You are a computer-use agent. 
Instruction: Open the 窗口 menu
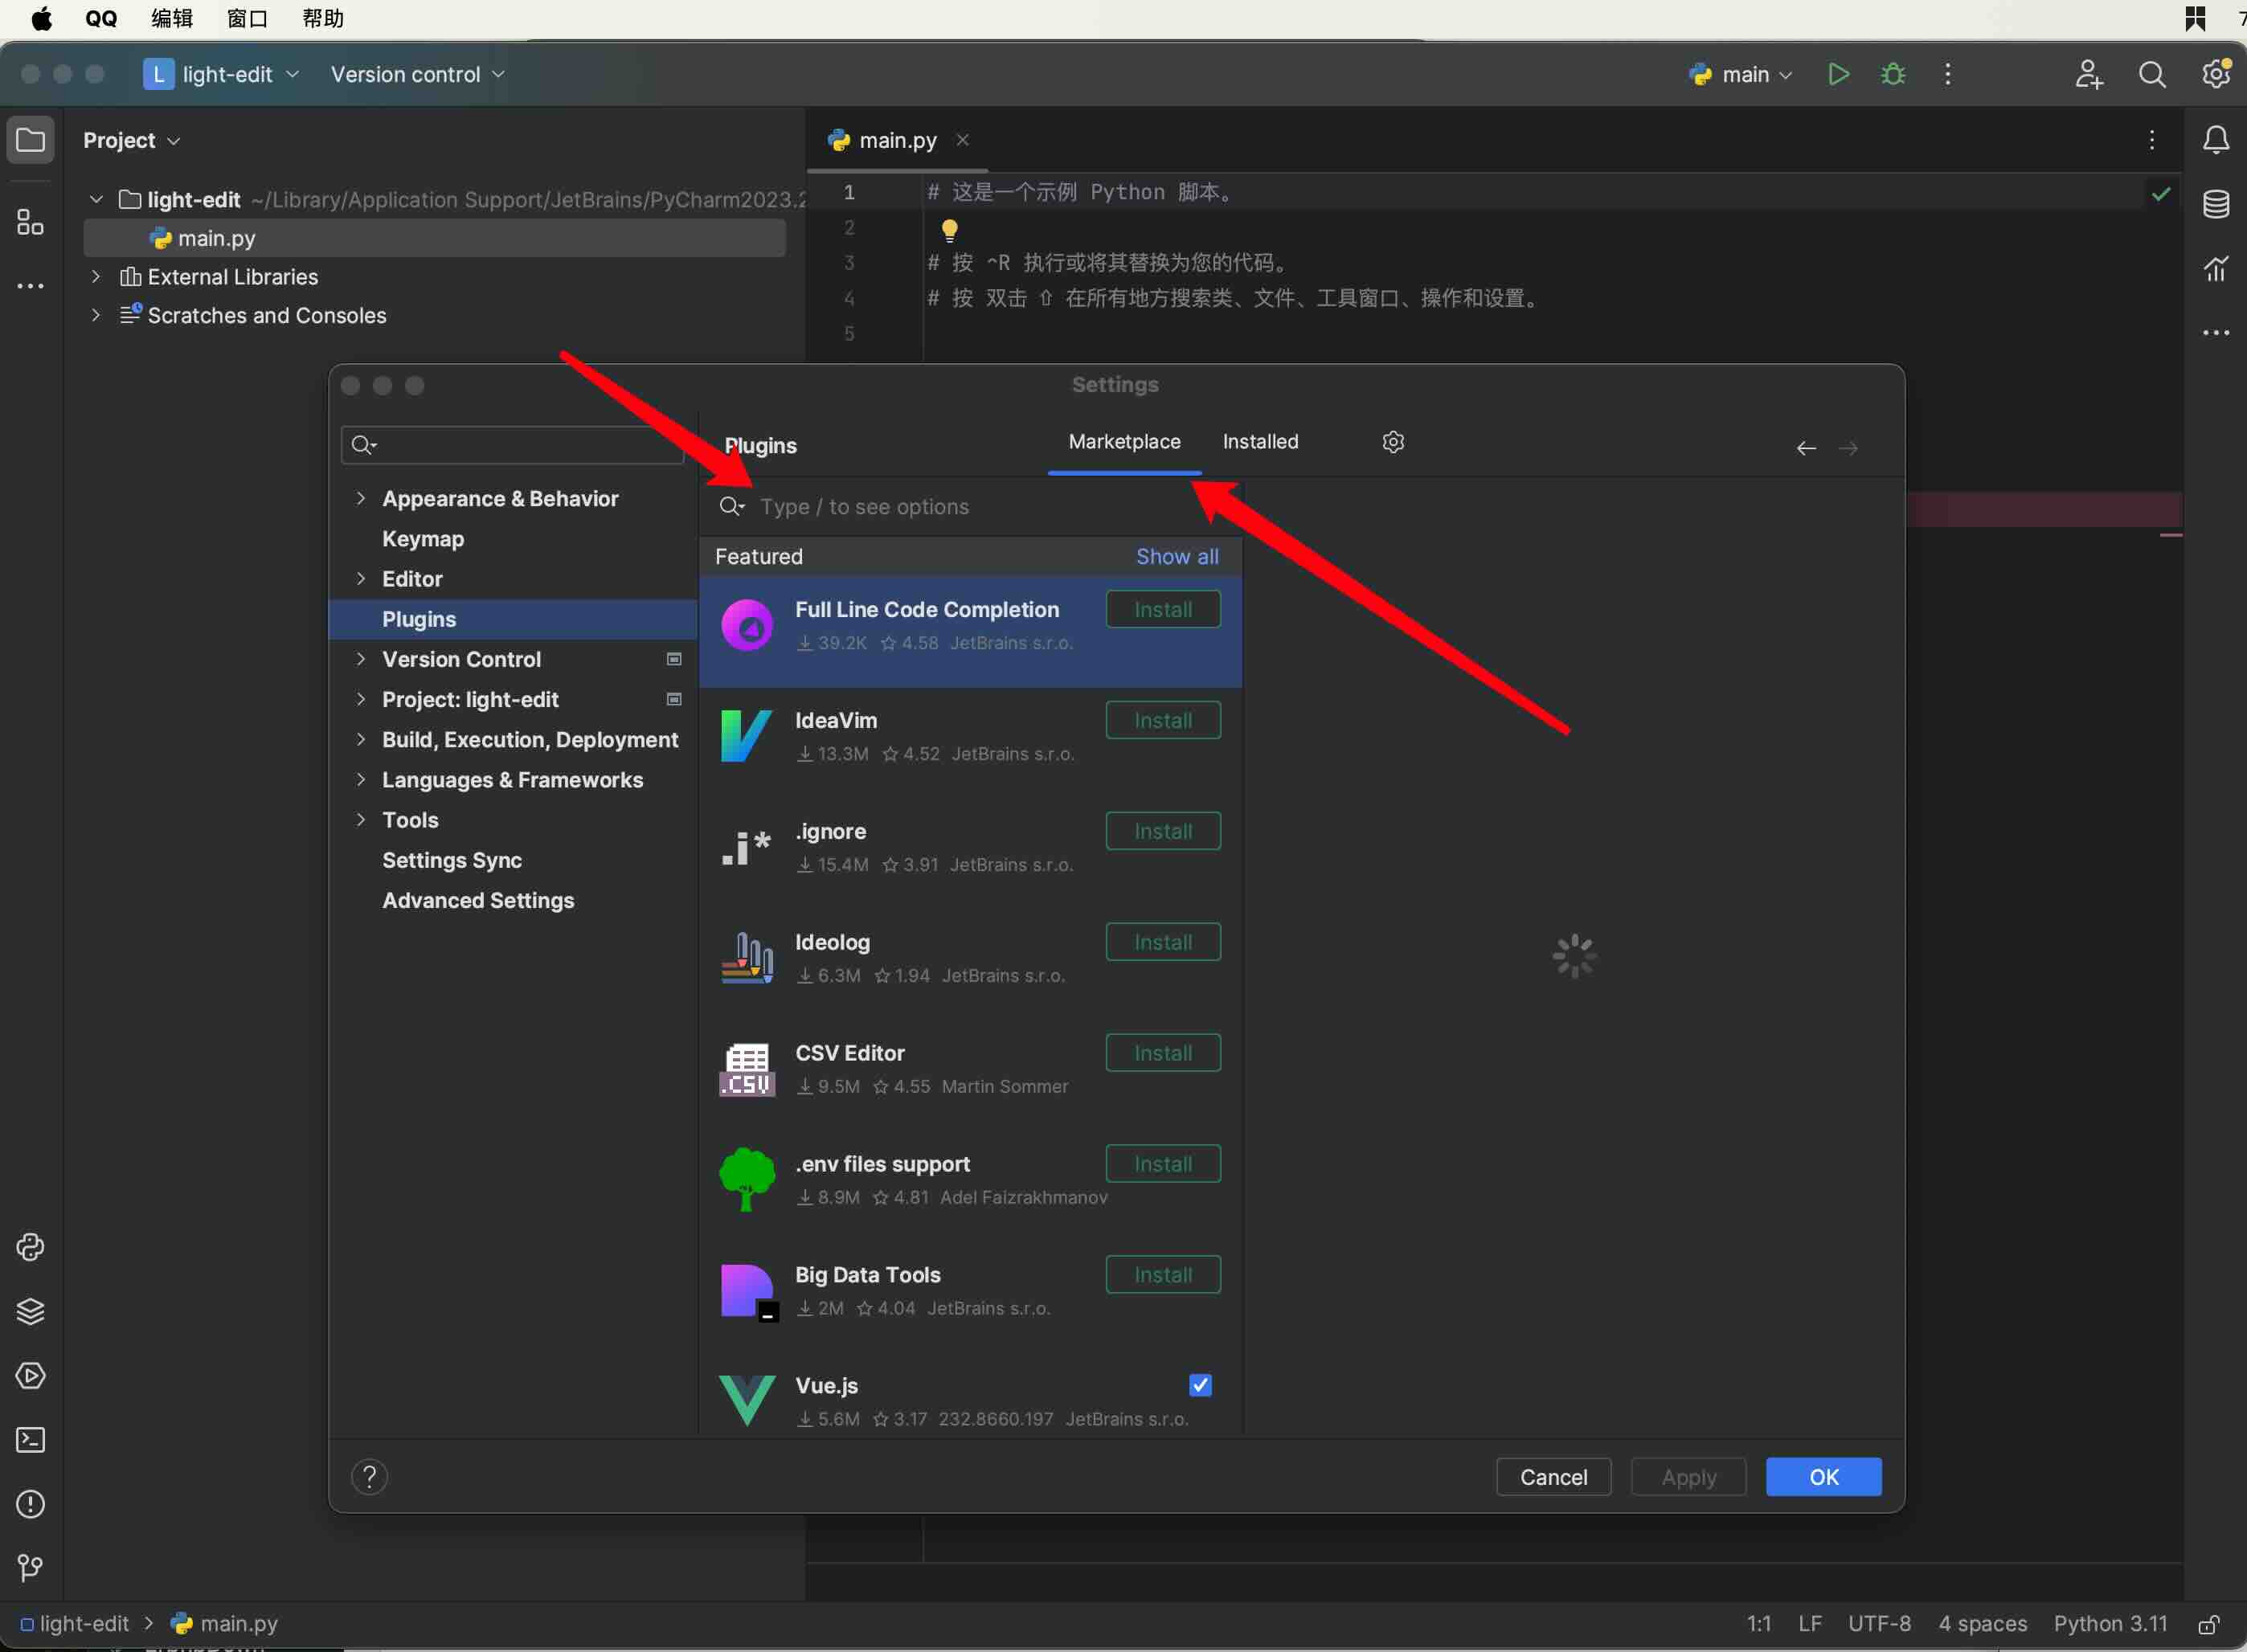click(247, 18)
